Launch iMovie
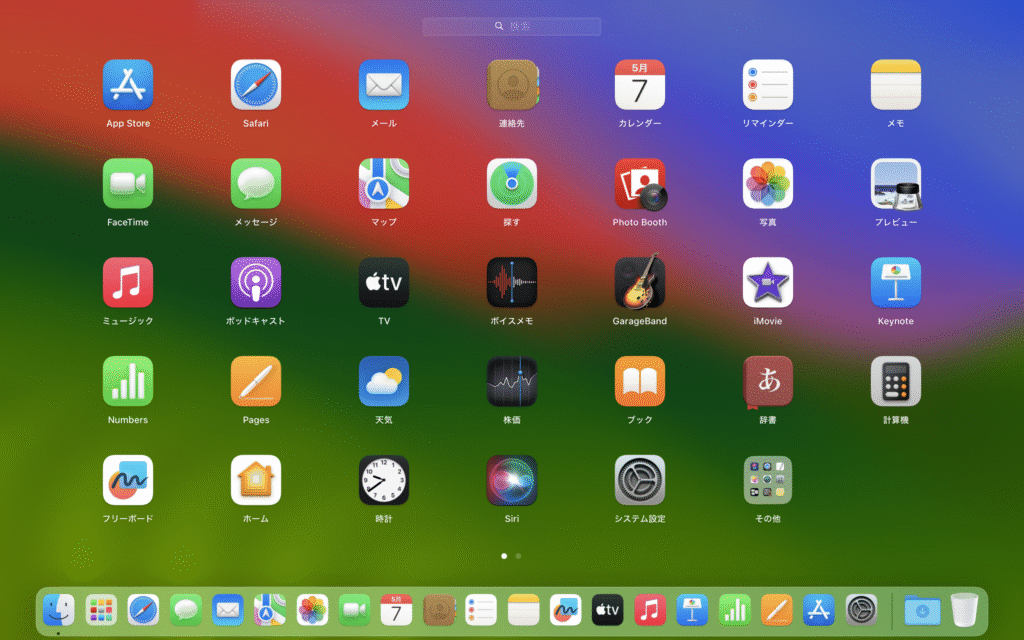Screen dimensions: 1024x640 coord(768,282)
